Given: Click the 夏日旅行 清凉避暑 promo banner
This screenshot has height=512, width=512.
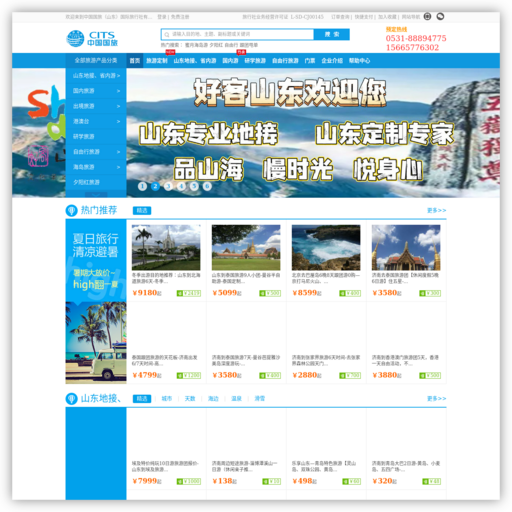Looking at the screenshot, I should coord(96,302).
